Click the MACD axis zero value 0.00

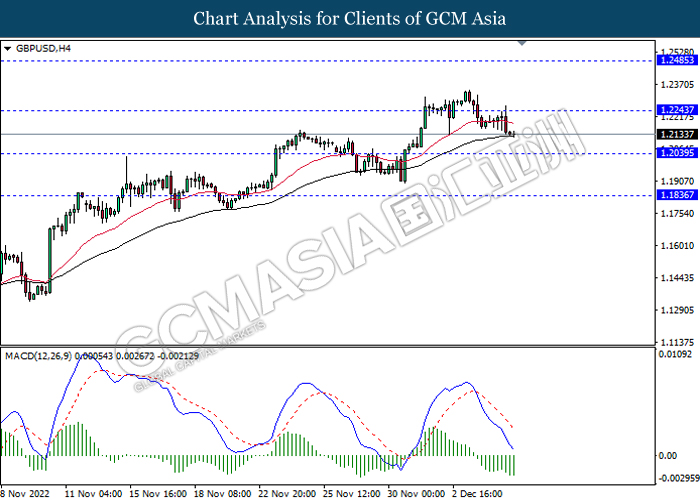(x=668, y=455)
